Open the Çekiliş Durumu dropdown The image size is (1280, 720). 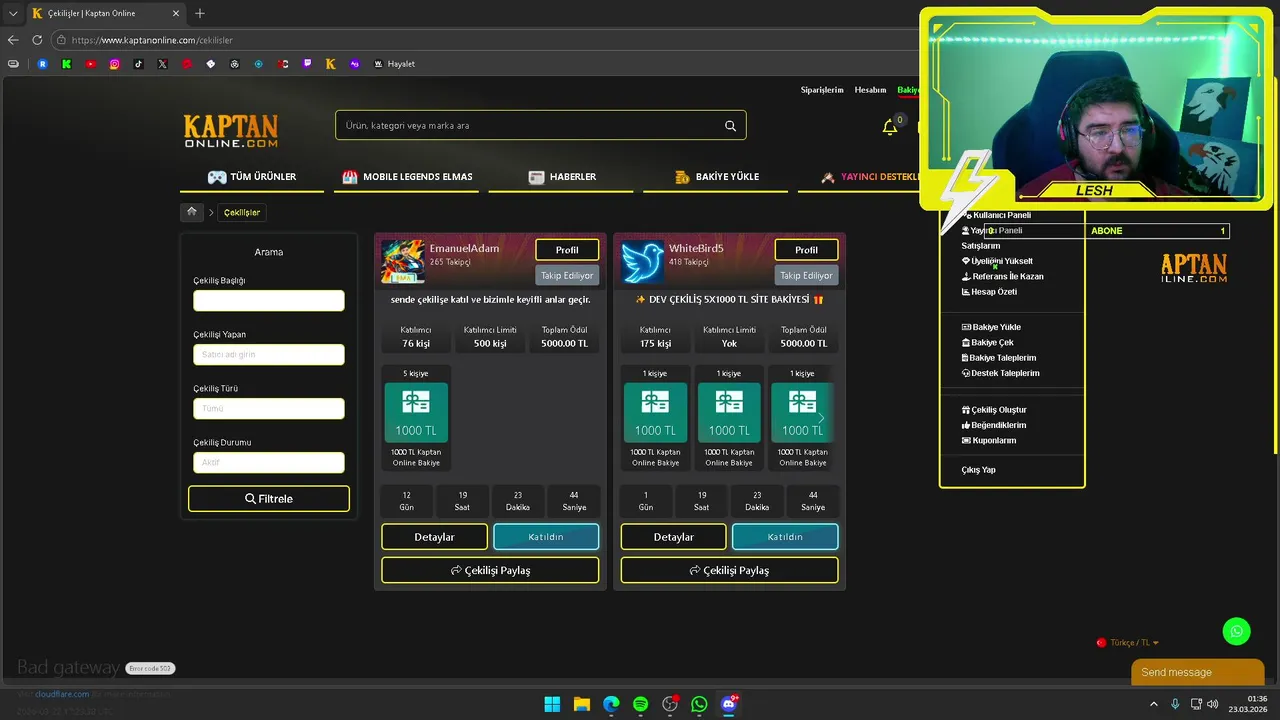coord(269,462)
